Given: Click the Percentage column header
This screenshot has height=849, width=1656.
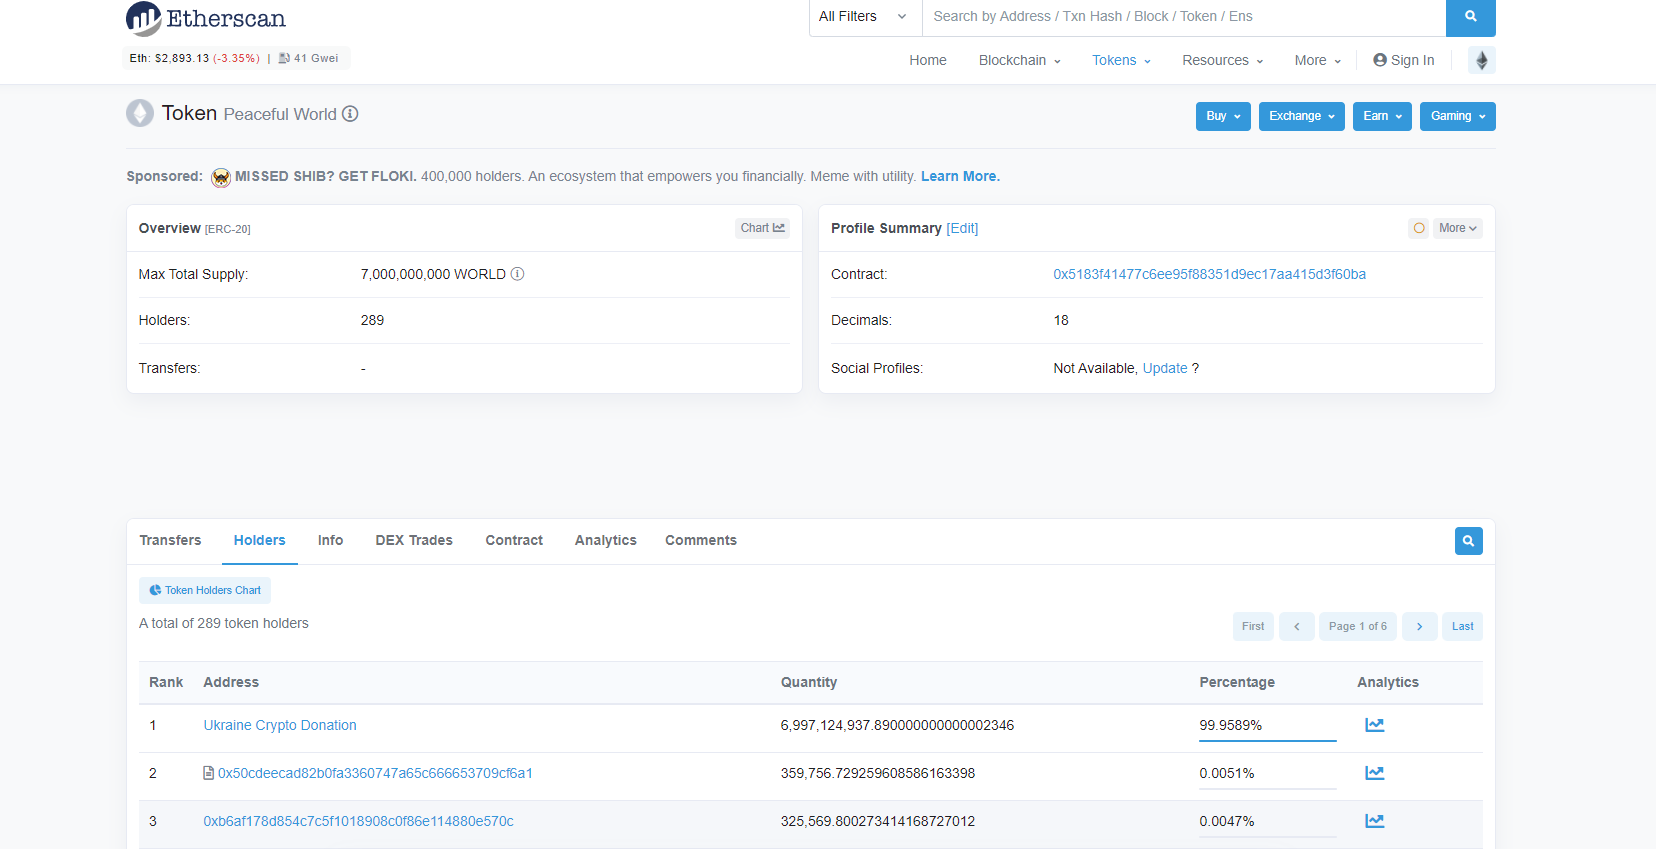Looking at the screenshot, I should click(x=1237, y=682).
